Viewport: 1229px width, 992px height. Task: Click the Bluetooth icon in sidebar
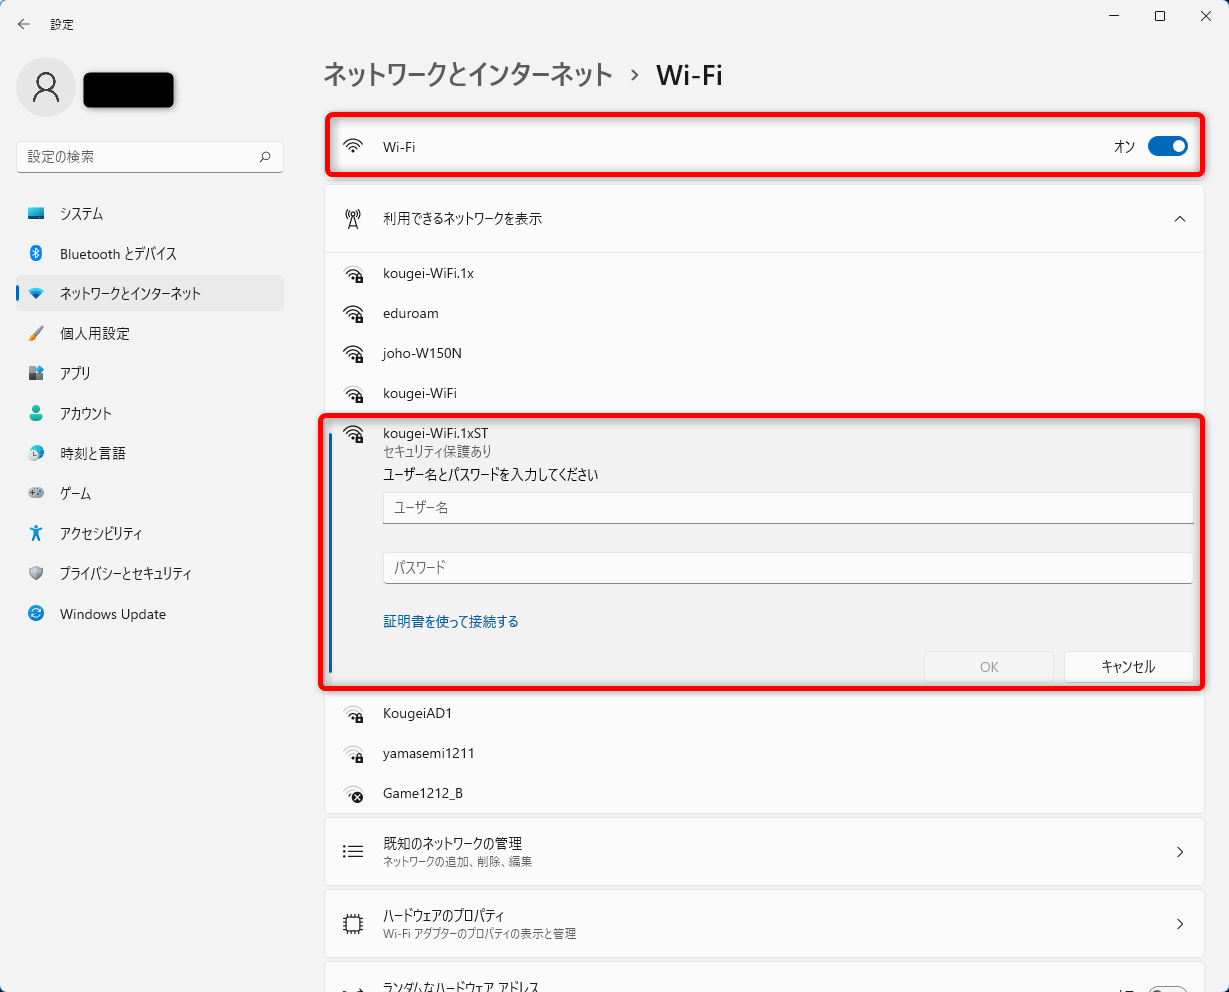click(36, 254)
